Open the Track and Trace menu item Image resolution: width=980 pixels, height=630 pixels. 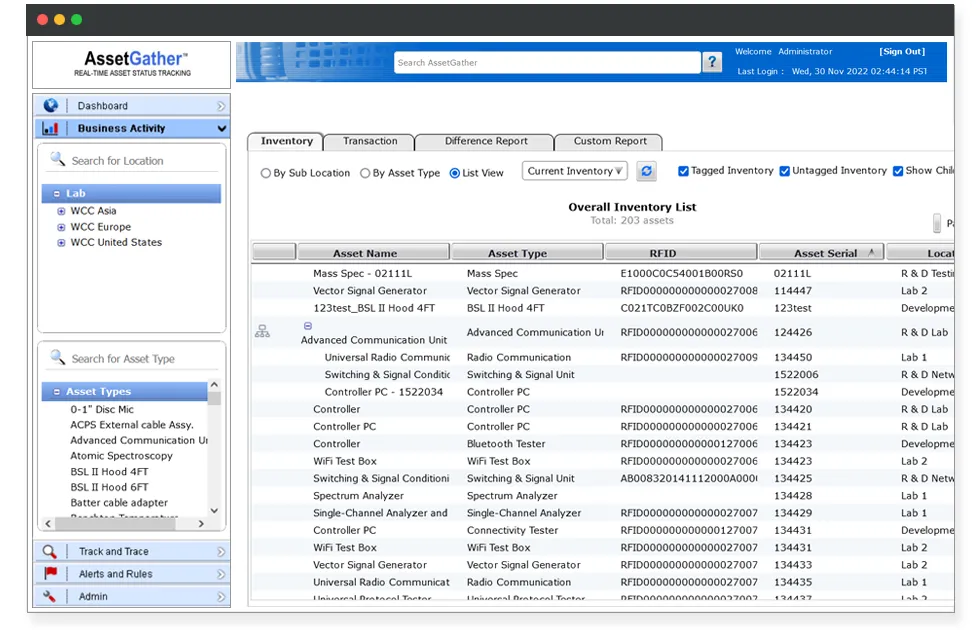point(132,551)
